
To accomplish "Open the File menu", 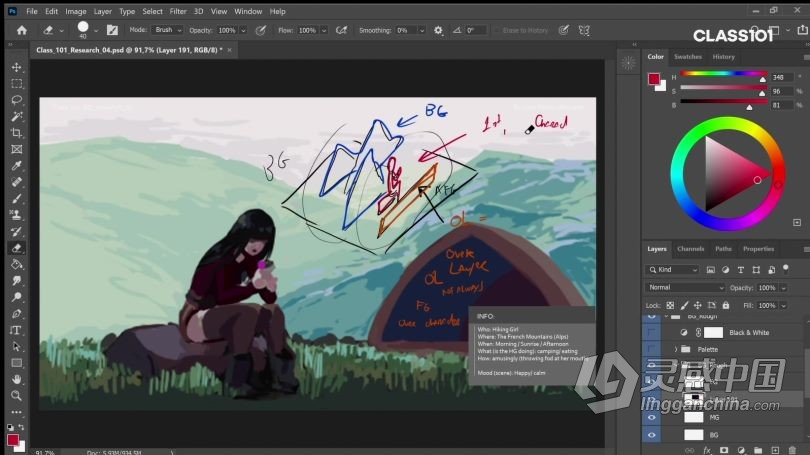I will point(32,11).
